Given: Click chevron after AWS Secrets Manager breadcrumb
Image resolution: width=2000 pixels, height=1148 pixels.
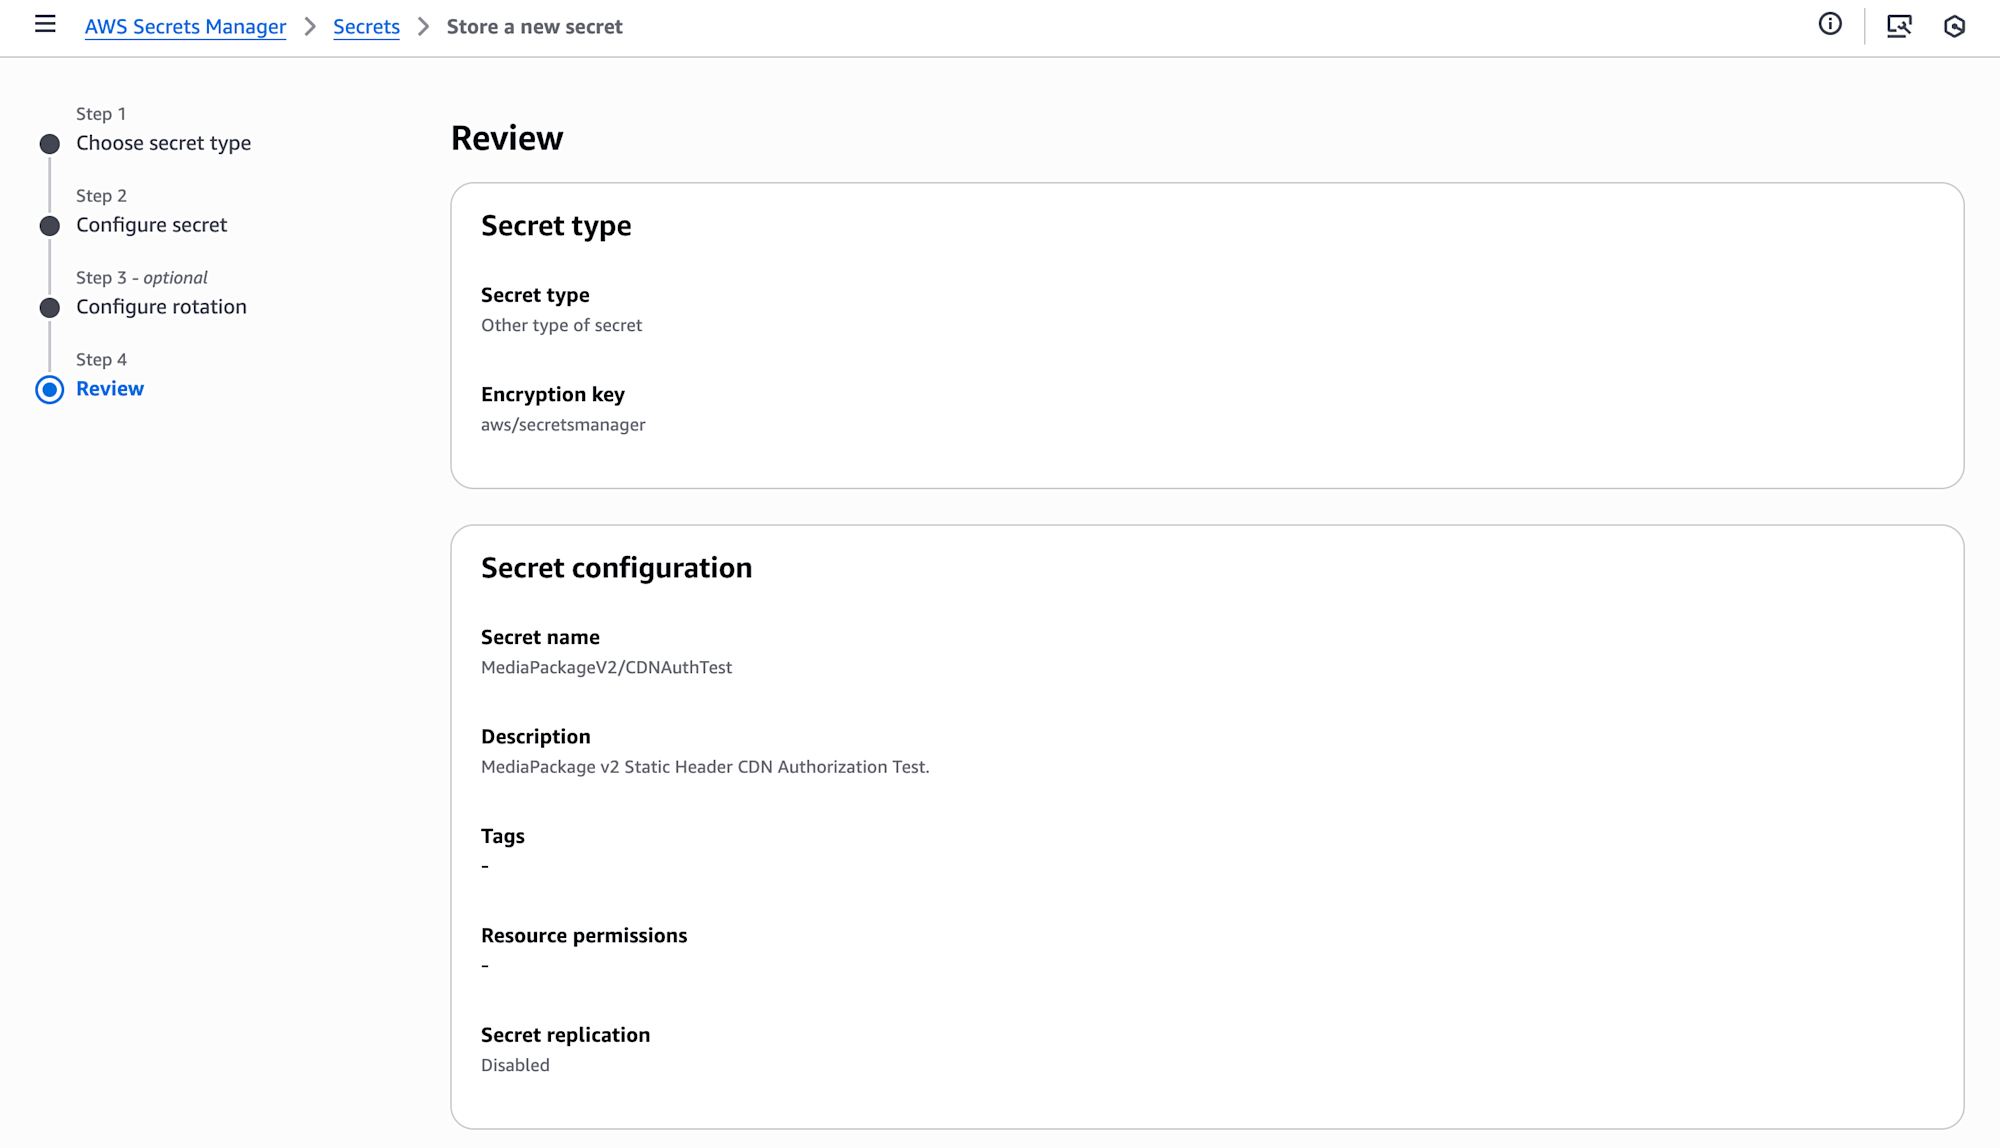Looking at the screenshot, I should tap(310, 27).
